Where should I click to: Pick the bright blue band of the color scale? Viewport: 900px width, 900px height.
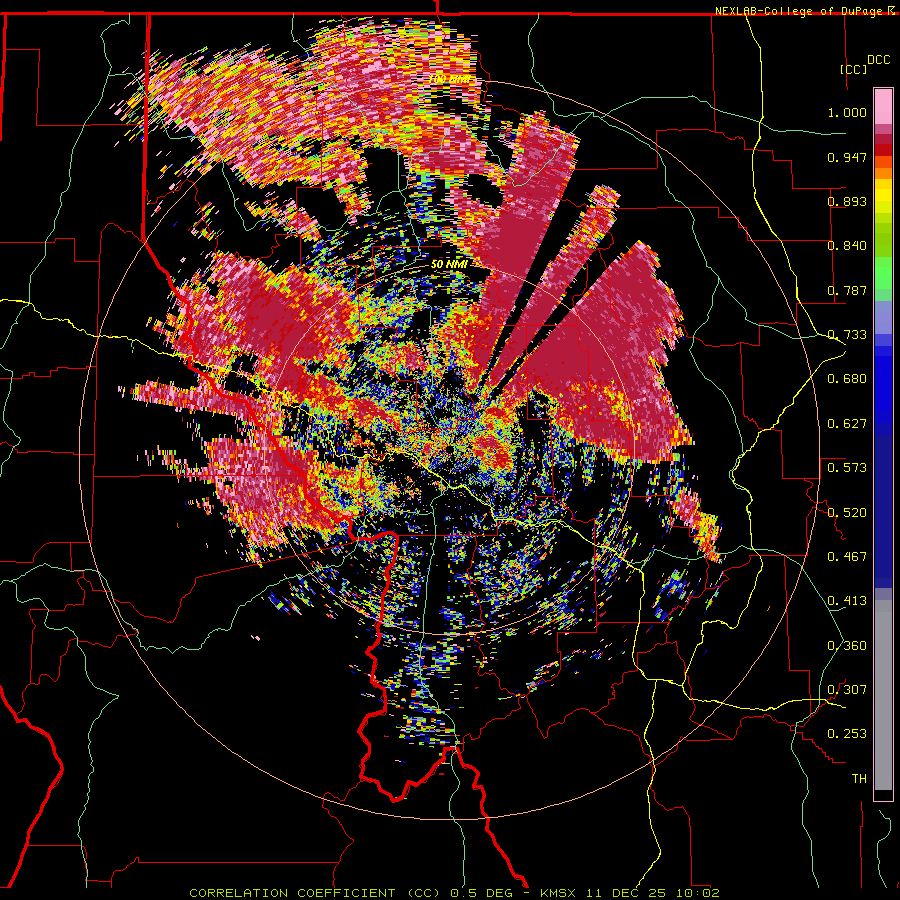(883, 385)
